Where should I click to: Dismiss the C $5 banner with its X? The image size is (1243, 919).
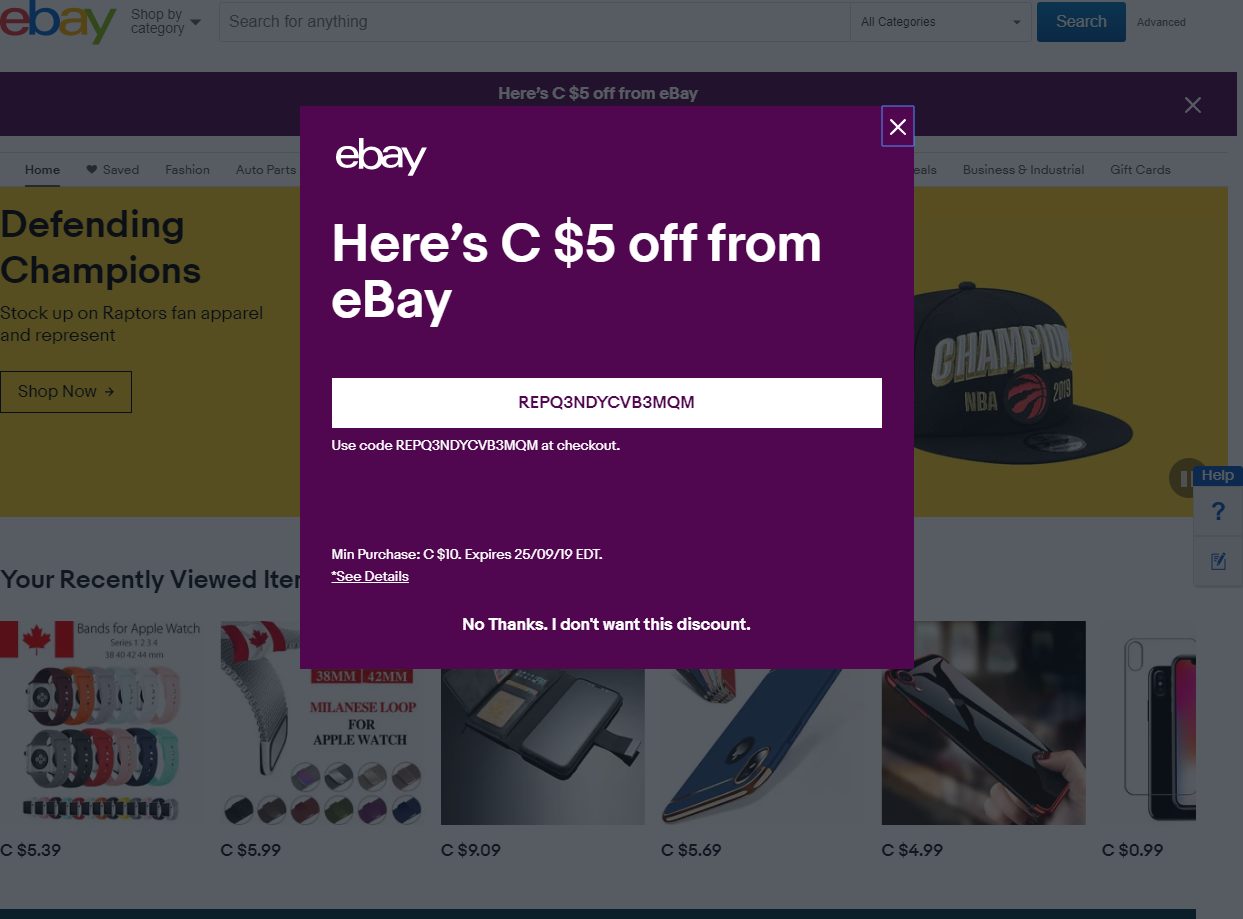(1192, 104)
